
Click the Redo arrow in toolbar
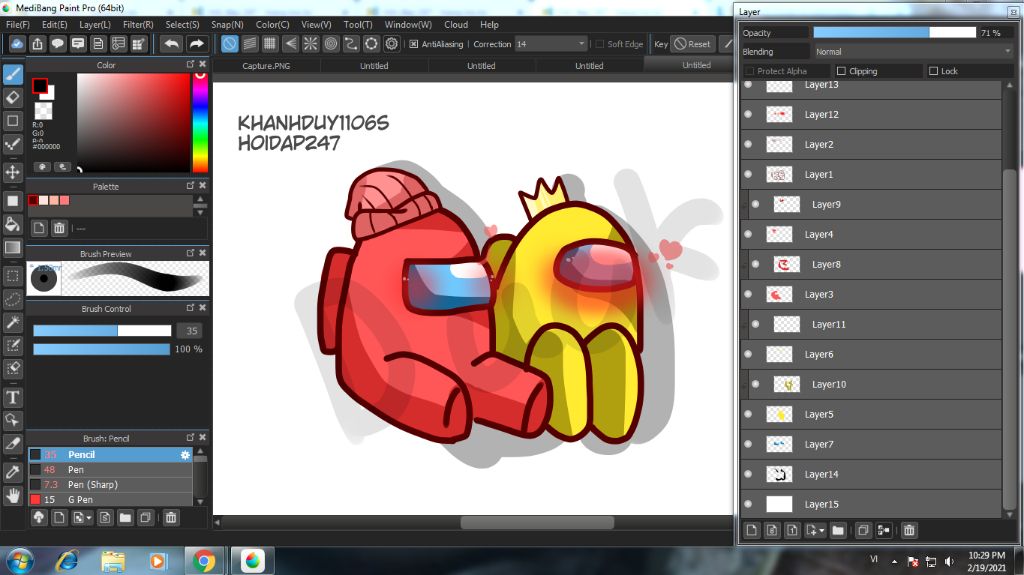click(196, 44)
